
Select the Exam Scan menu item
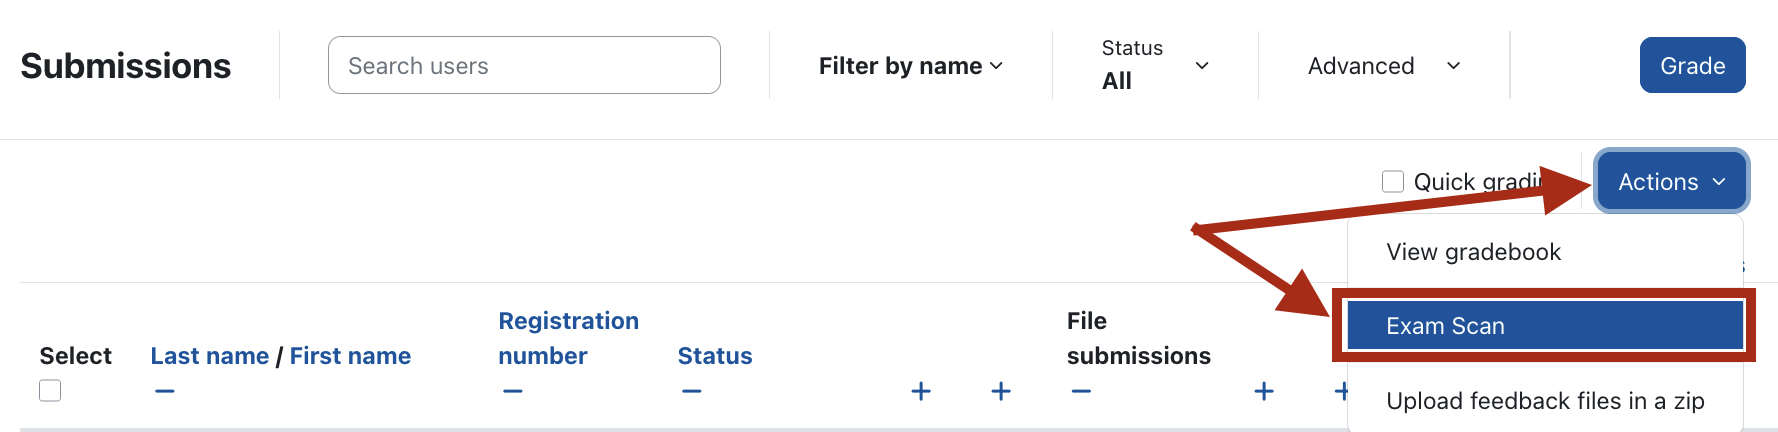point(1544,326)
